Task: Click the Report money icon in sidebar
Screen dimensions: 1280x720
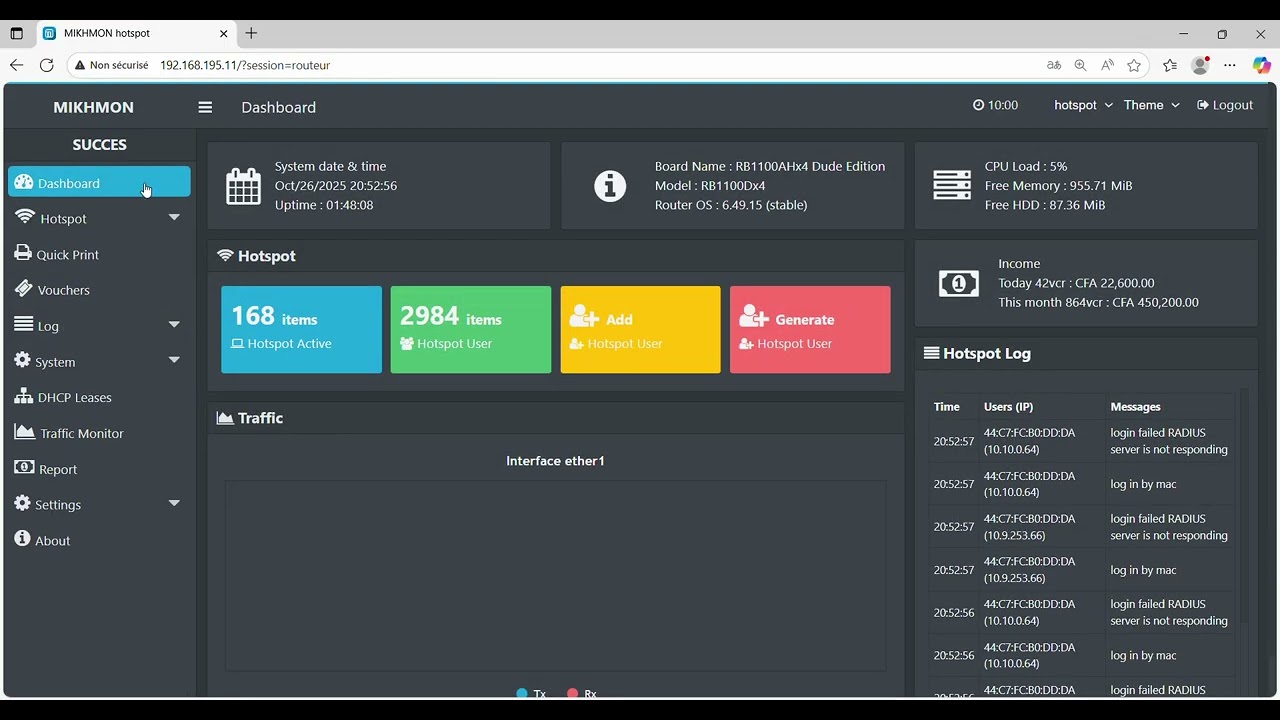Action: [24, 467]
